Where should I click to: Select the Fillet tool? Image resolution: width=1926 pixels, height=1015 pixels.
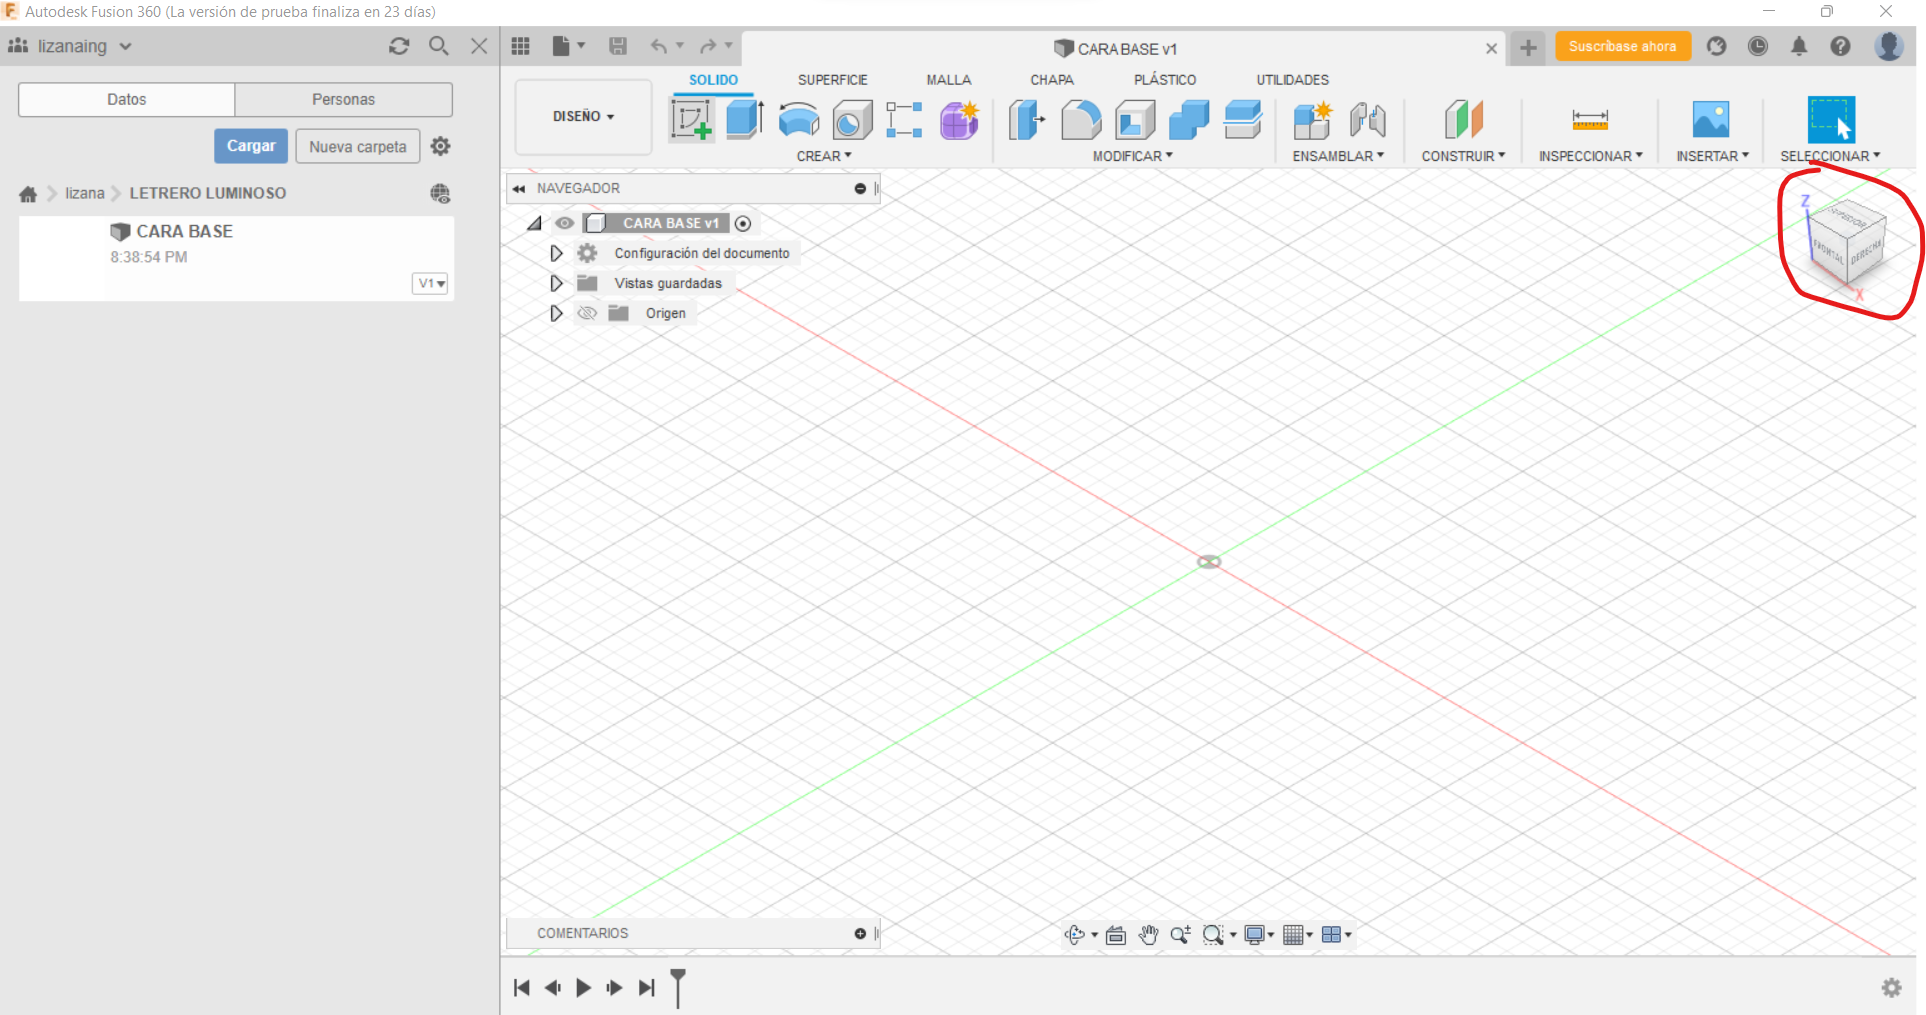(1081, 120)
